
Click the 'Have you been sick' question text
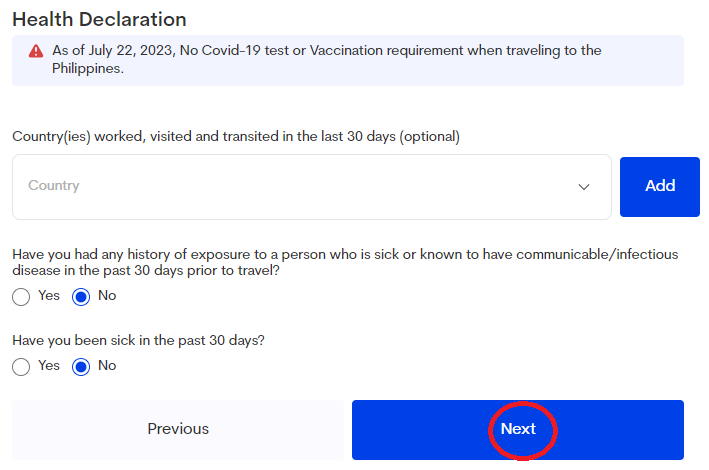pos(138,340)
